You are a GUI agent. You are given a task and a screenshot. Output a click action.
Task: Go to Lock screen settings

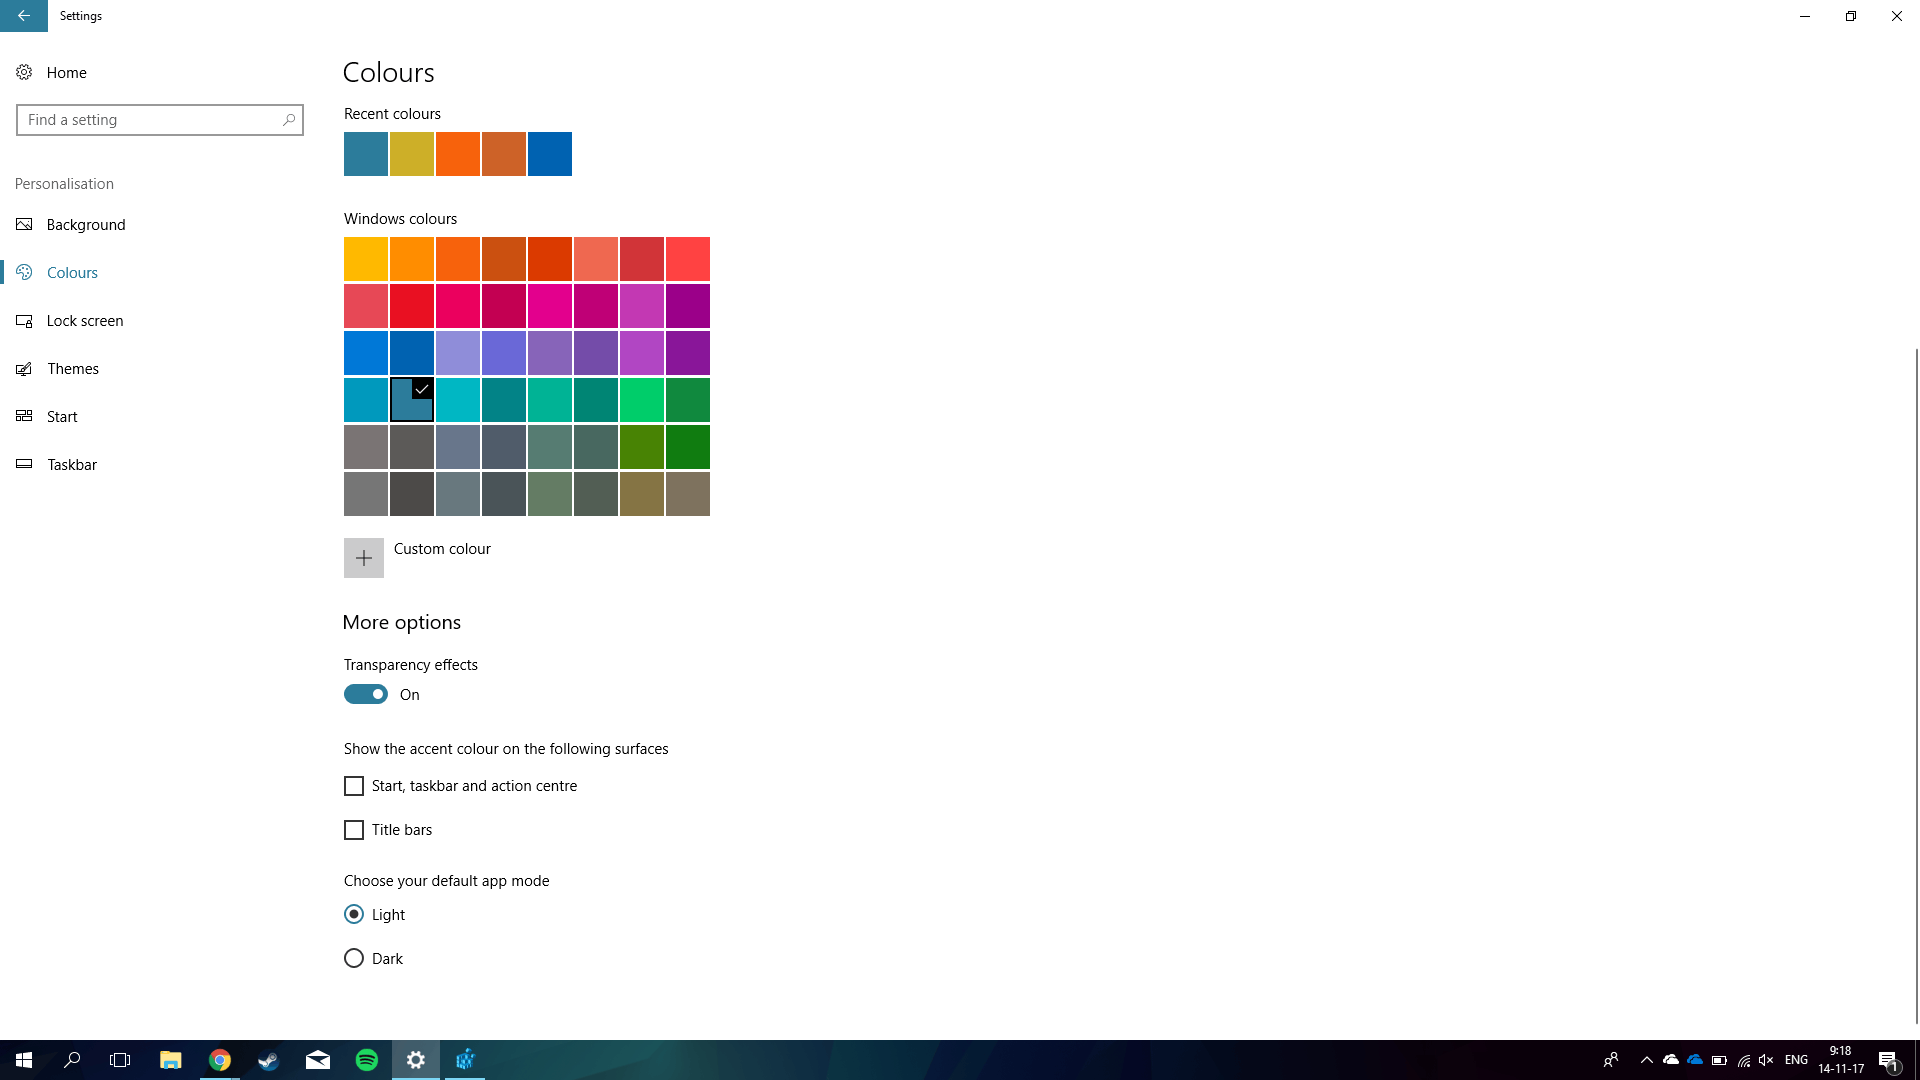pyautogui.click(x=85, y=321)
